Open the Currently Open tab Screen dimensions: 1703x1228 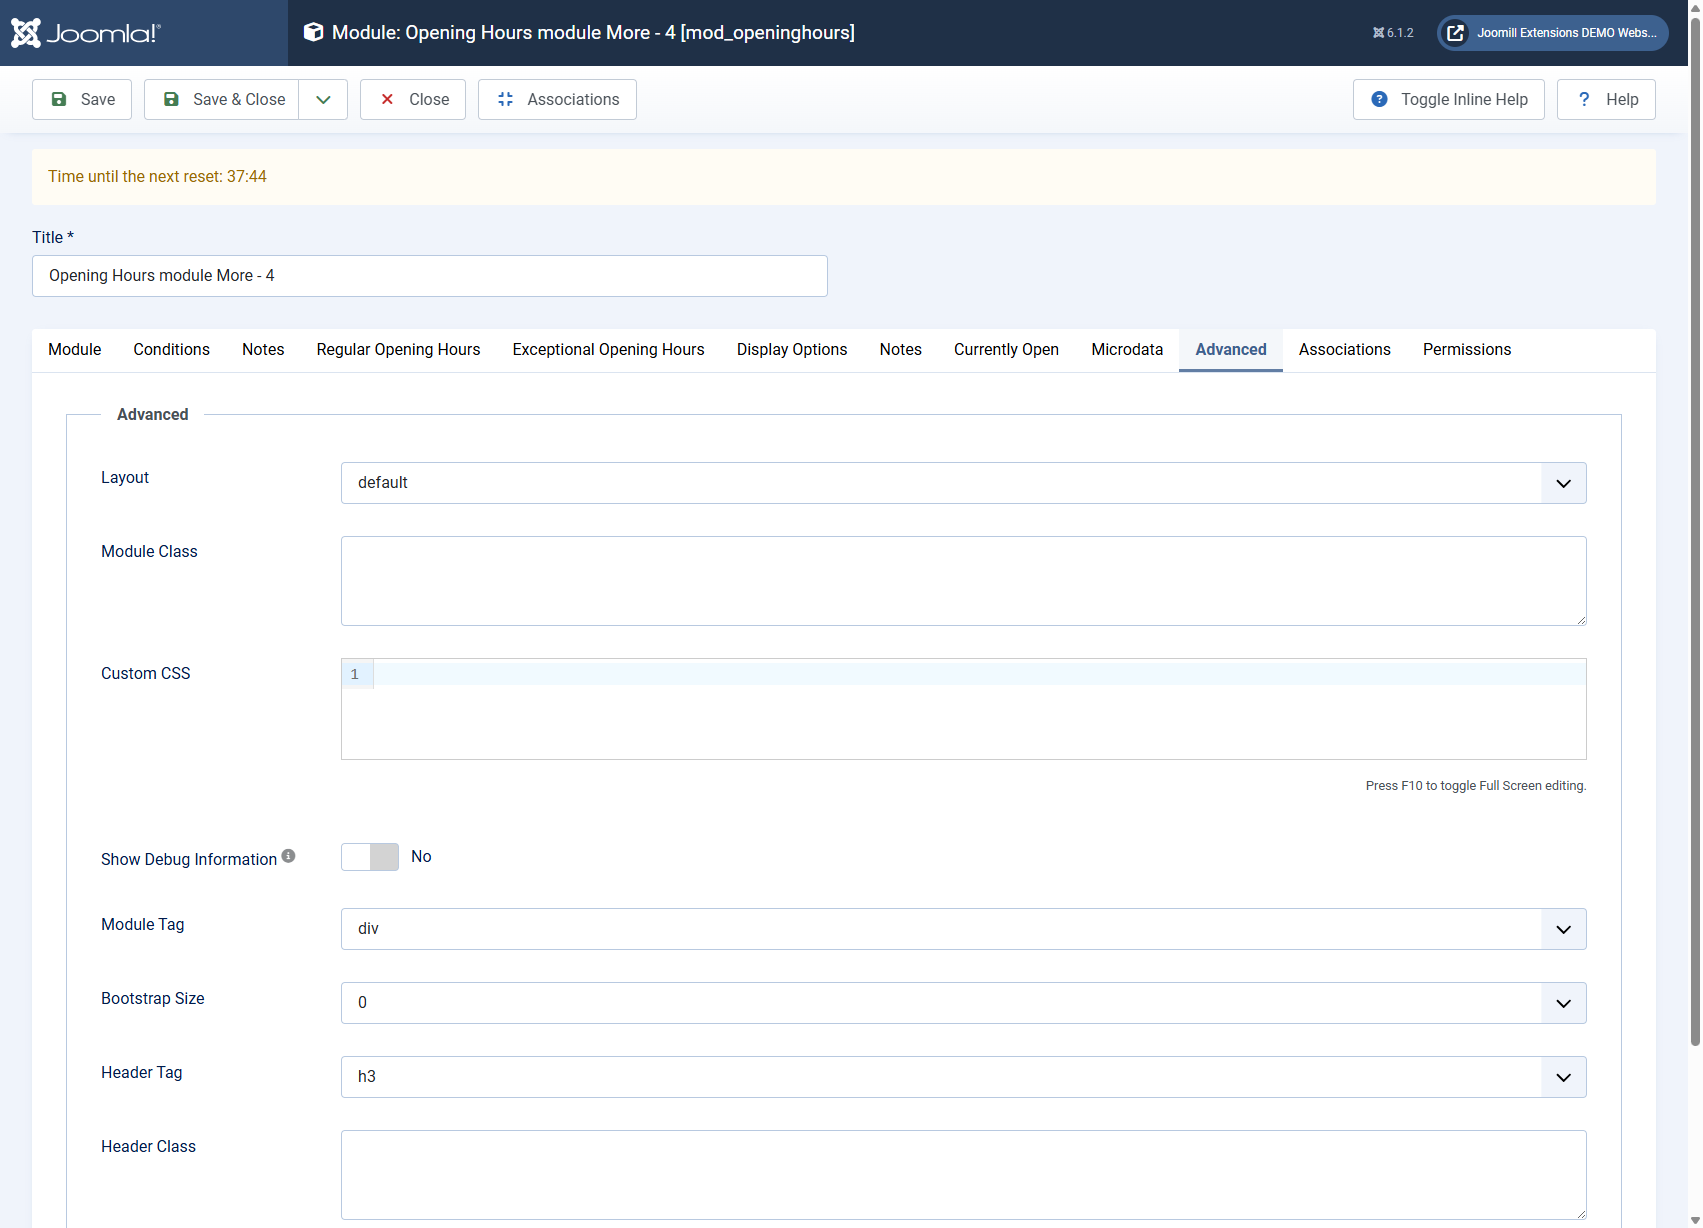(x=1006, y=350)
